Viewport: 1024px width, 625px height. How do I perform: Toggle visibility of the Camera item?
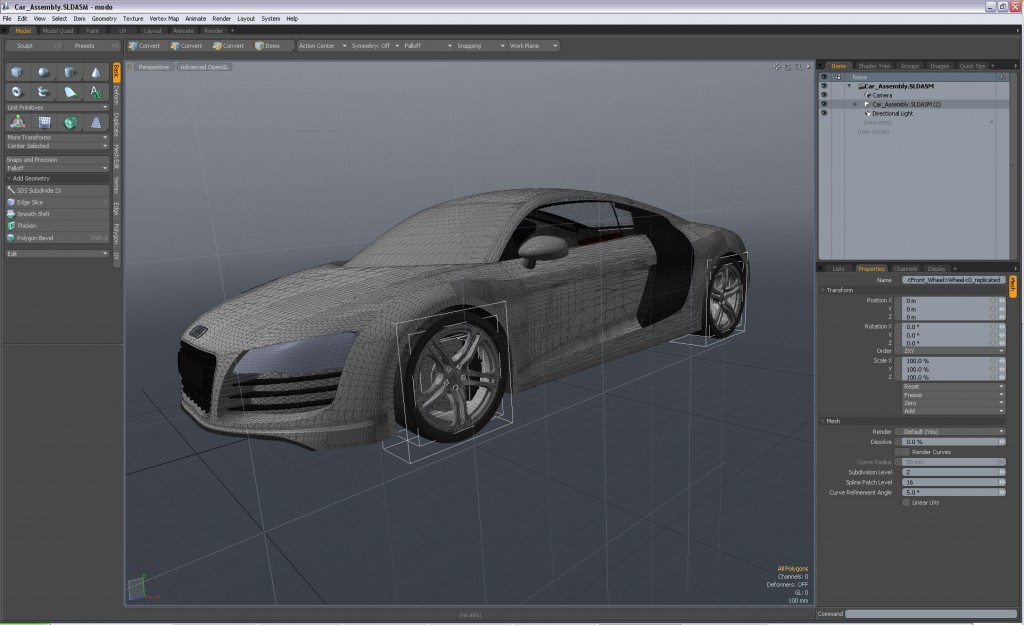[x=824, y=95]
